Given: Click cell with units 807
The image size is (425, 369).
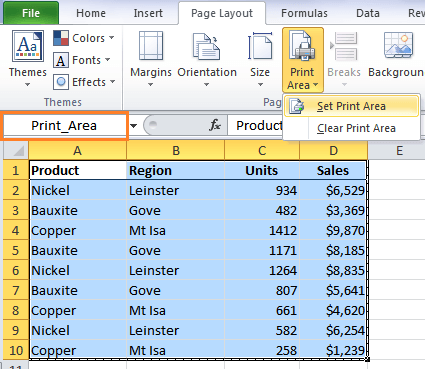Looking at the screenshot, I should 262,290.
